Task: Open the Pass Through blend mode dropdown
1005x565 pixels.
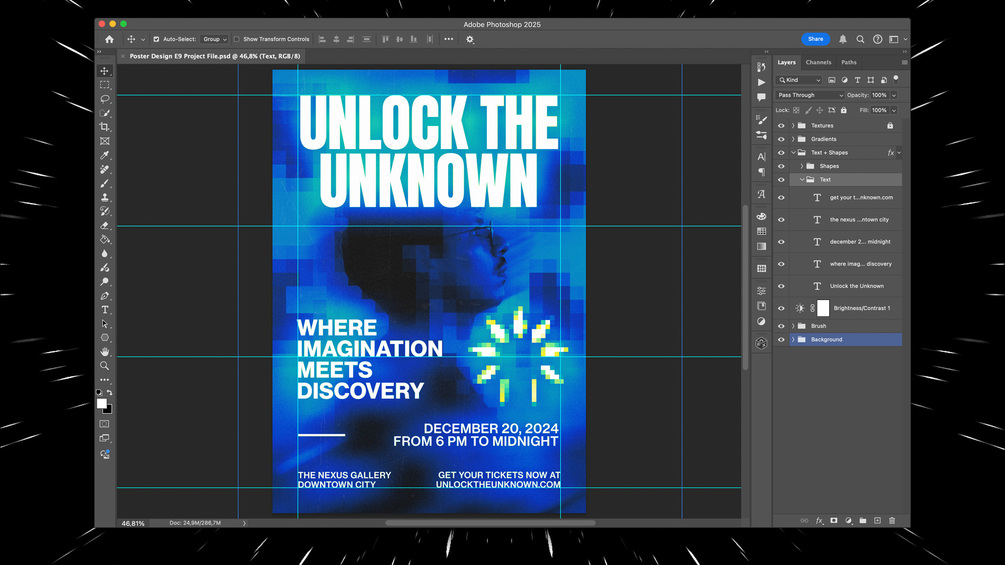Action: (x=810, y=95)
